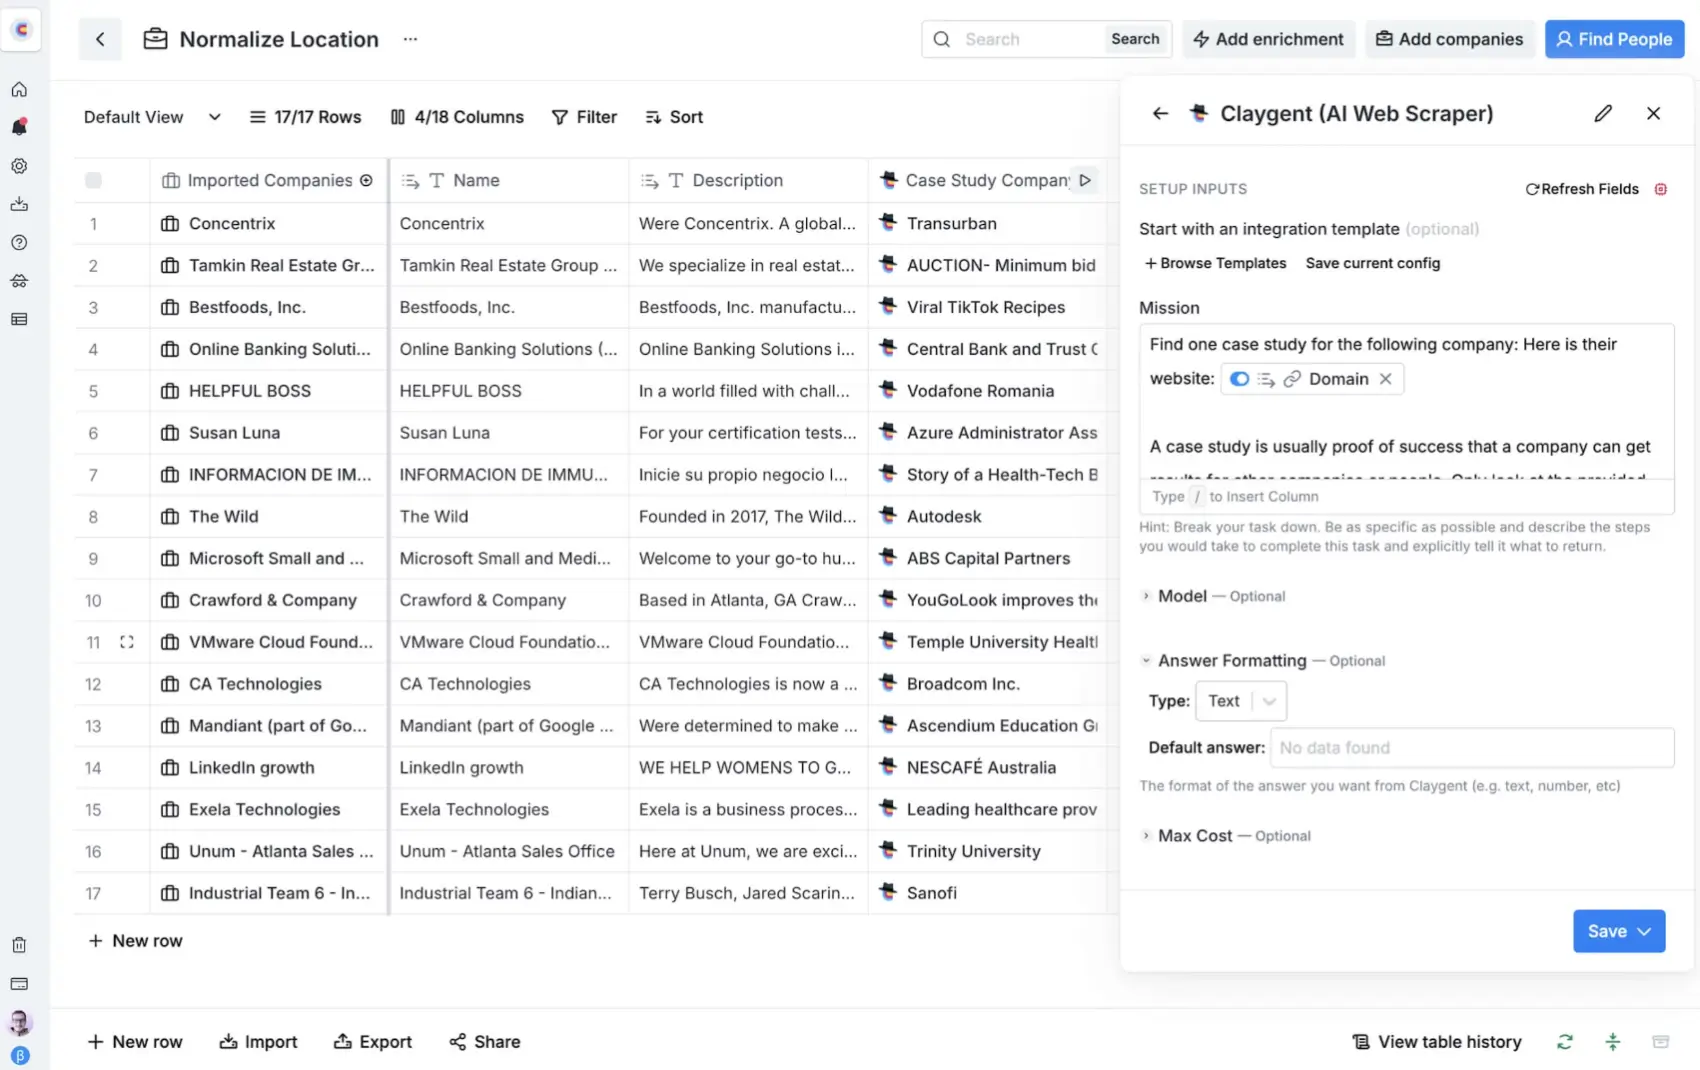Close the Claygent panel

tap(1653, 113)
